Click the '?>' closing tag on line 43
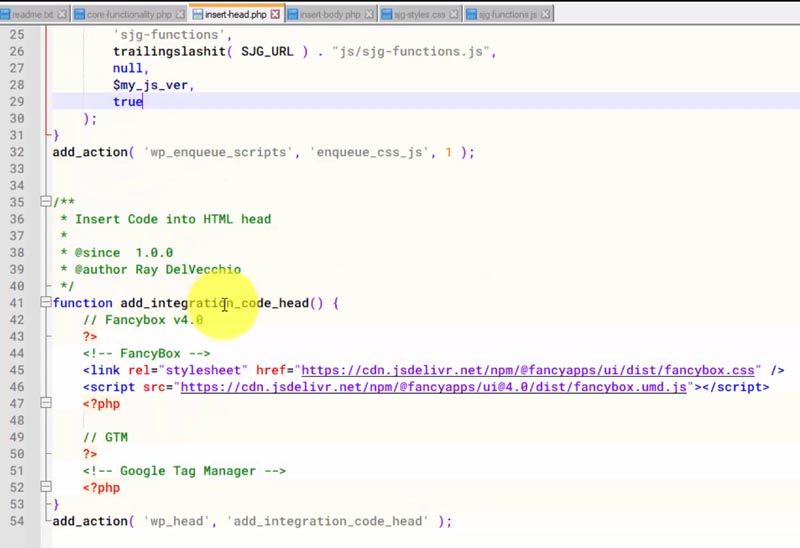Viewport: 800px width, 548px height. click(x=90, y=337)
